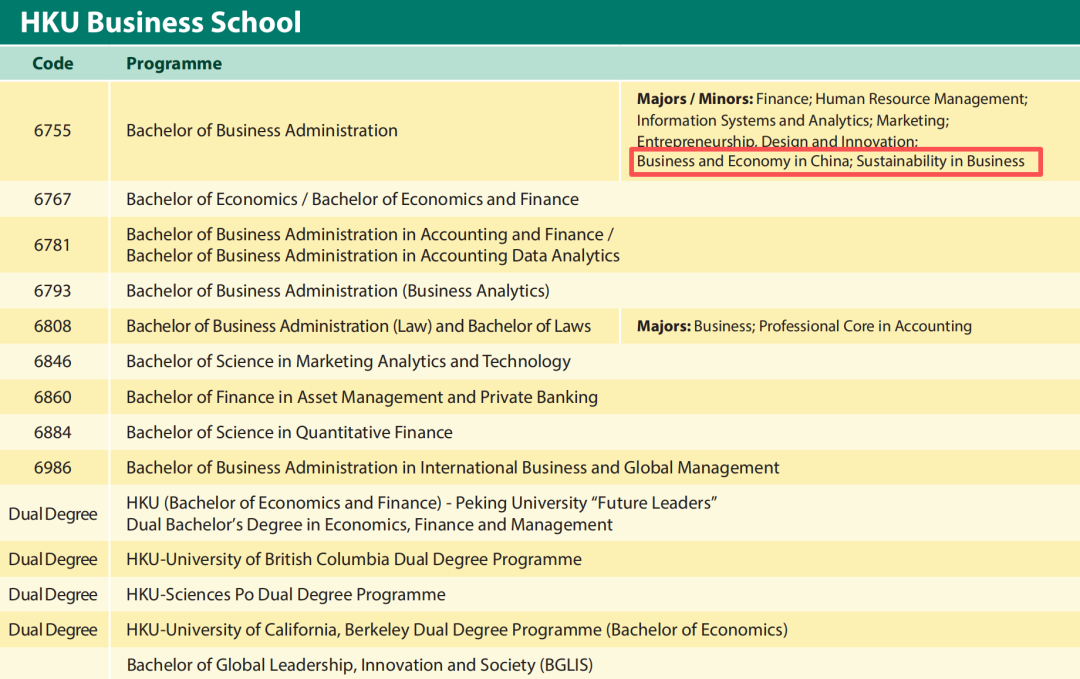Click Dual Degree label beside Sciences Po row
The height and width of the screenshot is (679, 1080).
coord(52,594)
